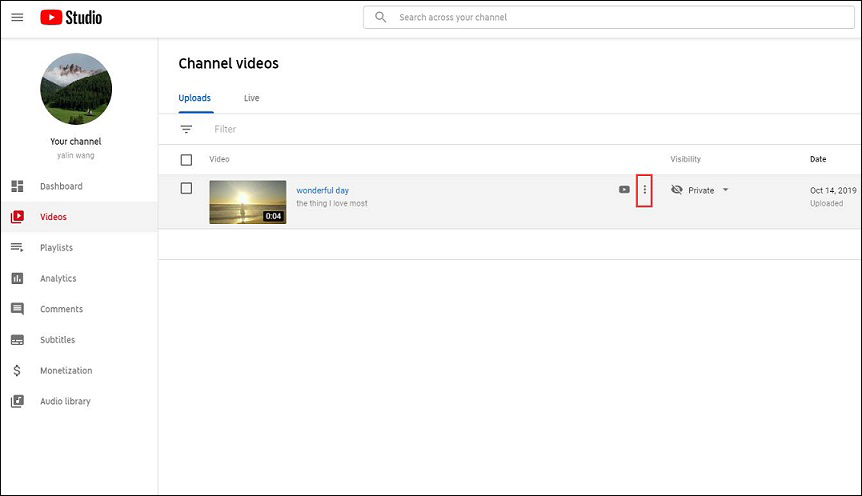
Task: Click the Your channel label
Action: pyautogui.click(x=76, y=141)
